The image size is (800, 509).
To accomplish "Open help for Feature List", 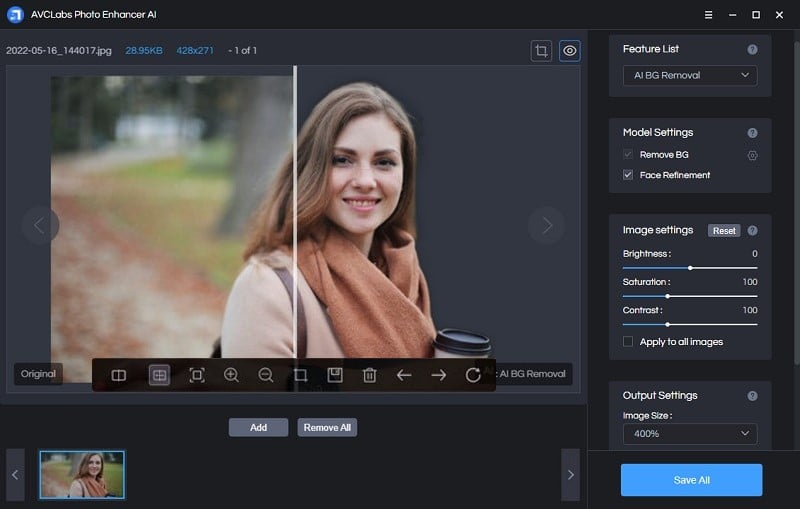I will coord(752,49).
